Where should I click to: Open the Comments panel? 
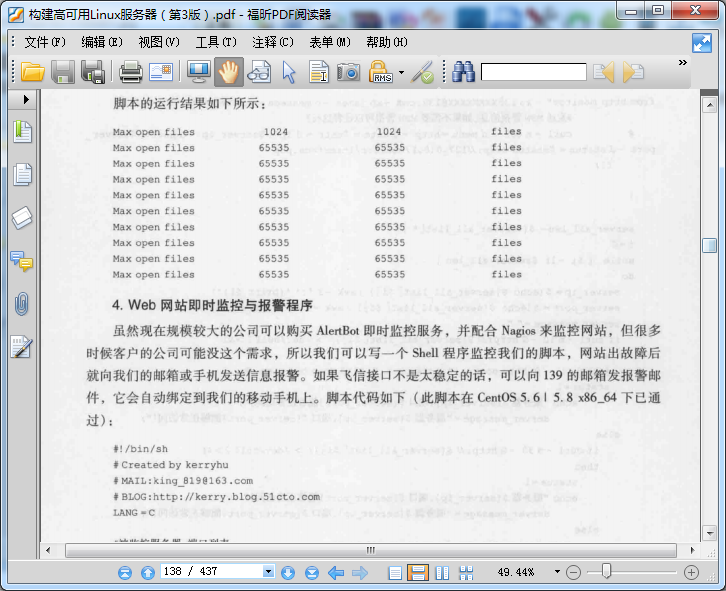21,261
